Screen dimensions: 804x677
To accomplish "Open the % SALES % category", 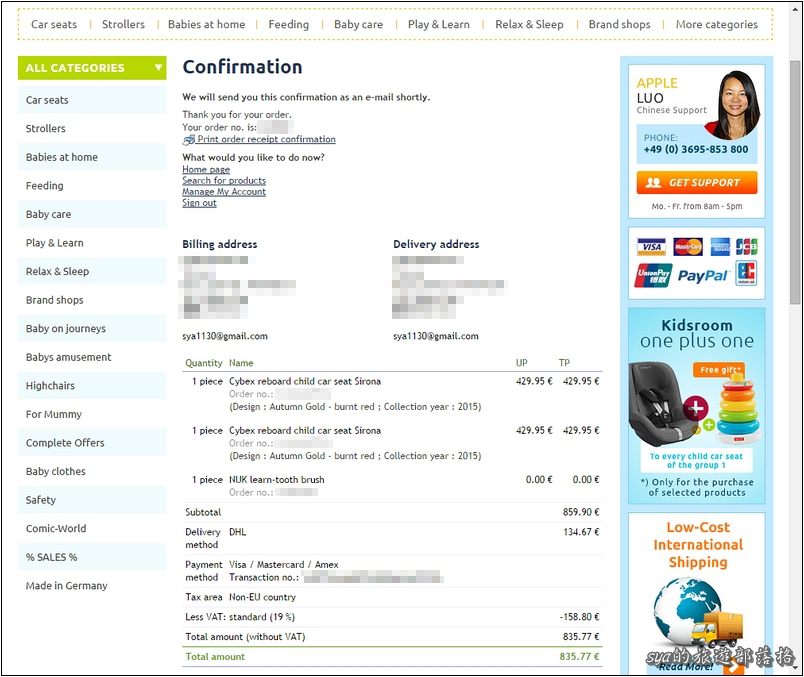I will tap(92, 557).
